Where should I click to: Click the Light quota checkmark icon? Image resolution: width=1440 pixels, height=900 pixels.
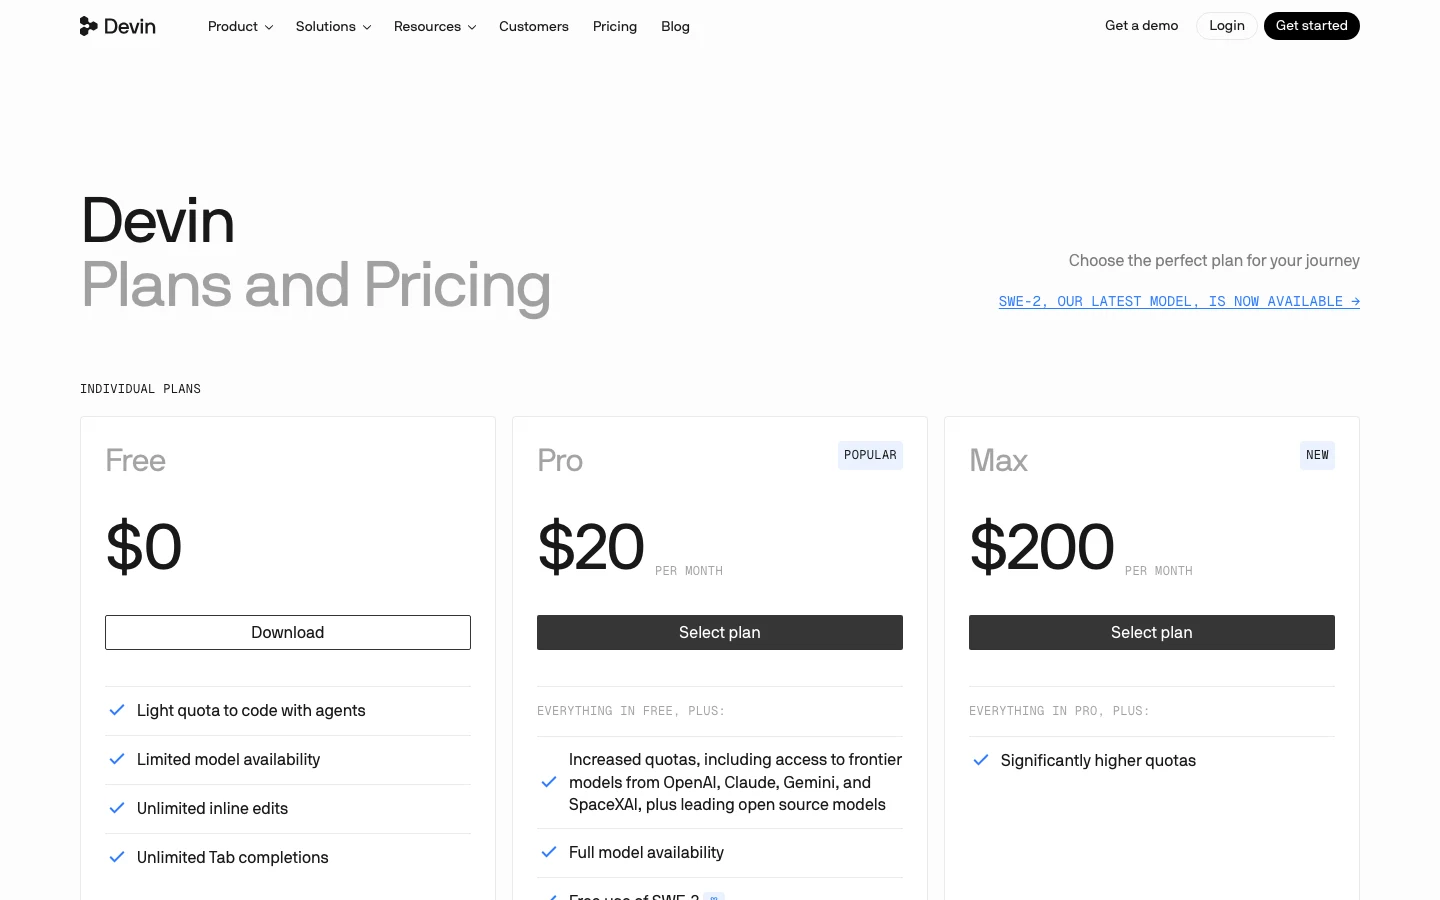point(117,710)
